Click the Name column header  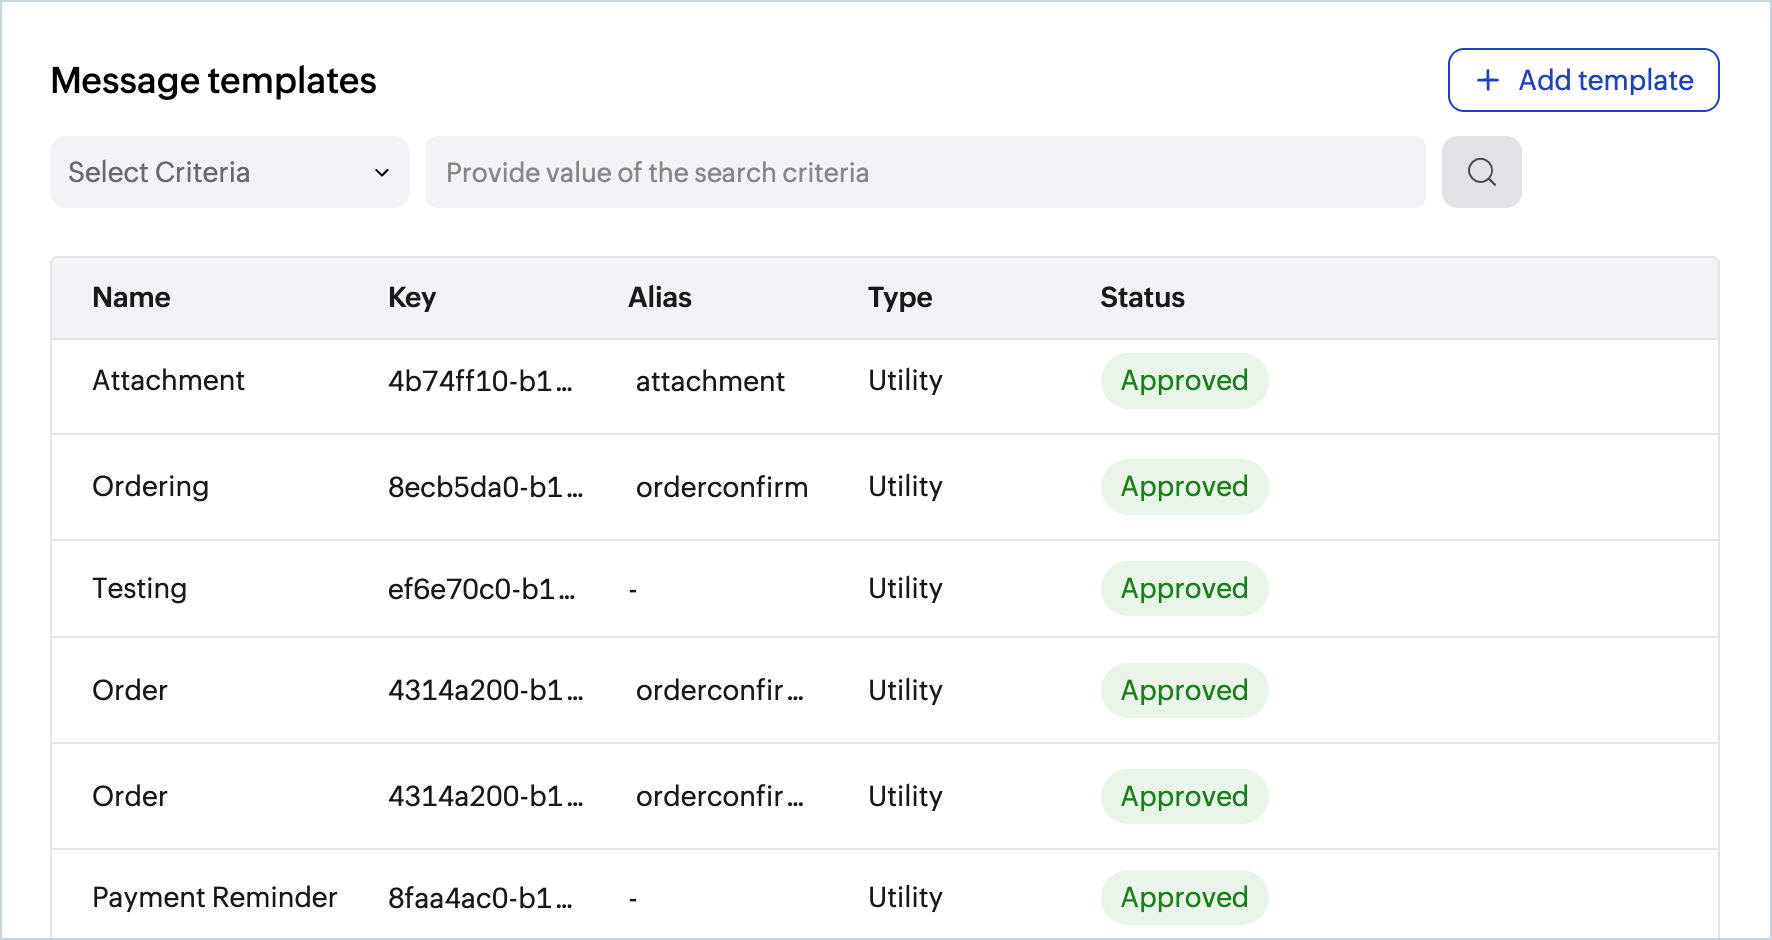(131, 297)
